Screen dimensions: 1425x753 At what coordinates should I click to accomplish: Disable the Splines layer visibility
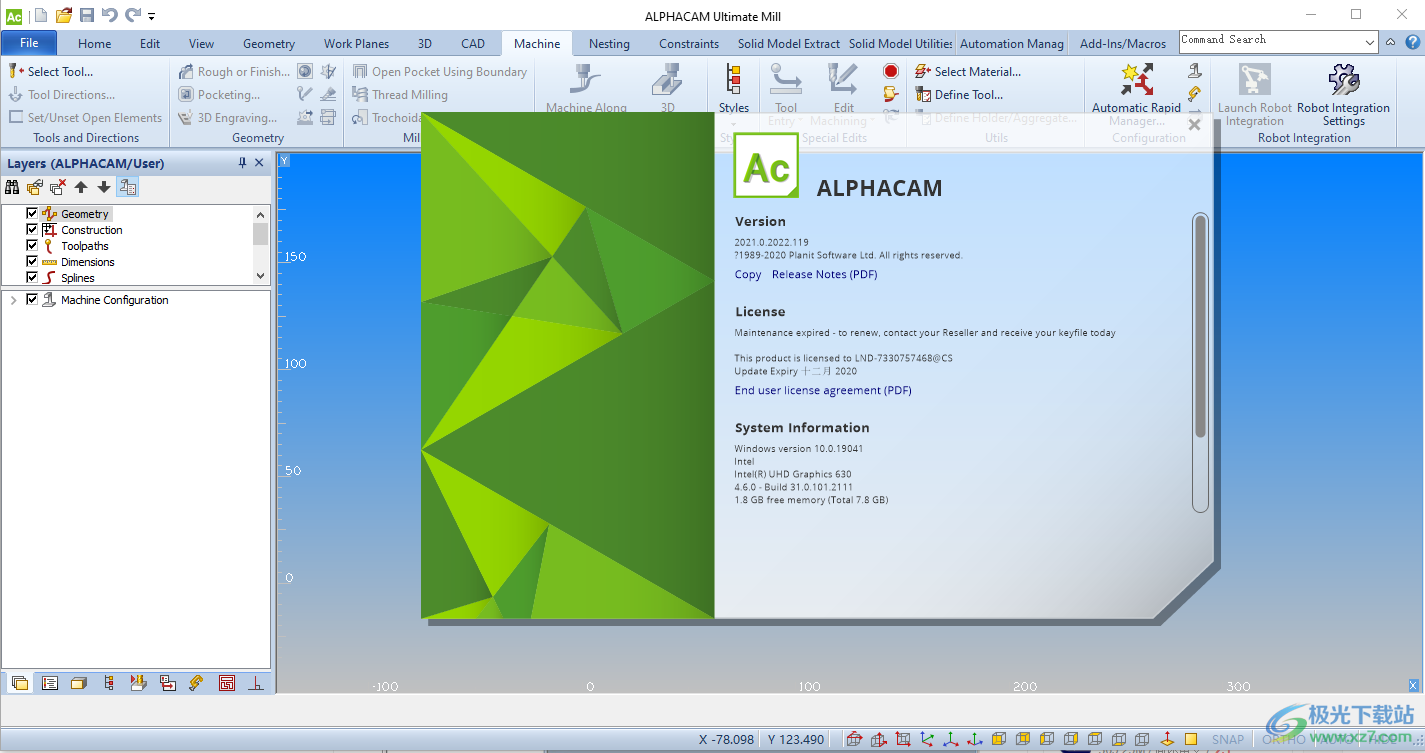pos(32,277)
